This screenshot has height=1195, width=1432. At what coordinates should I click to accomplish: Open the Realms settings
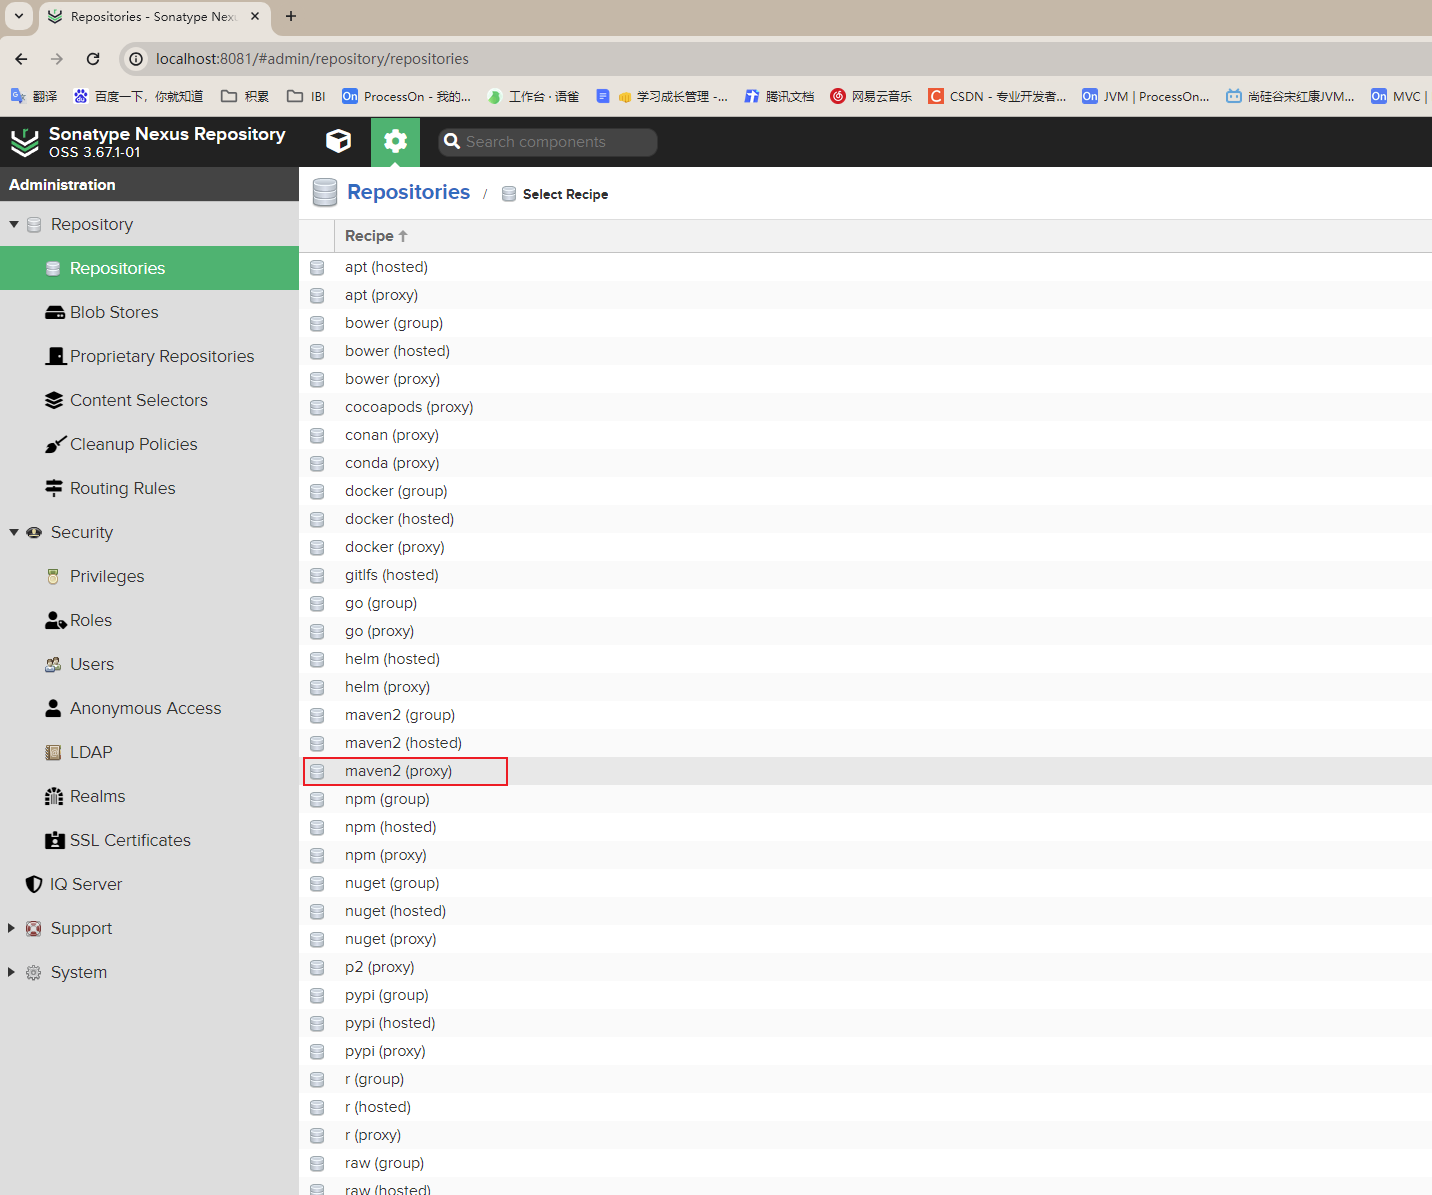(x=97, y=796)
